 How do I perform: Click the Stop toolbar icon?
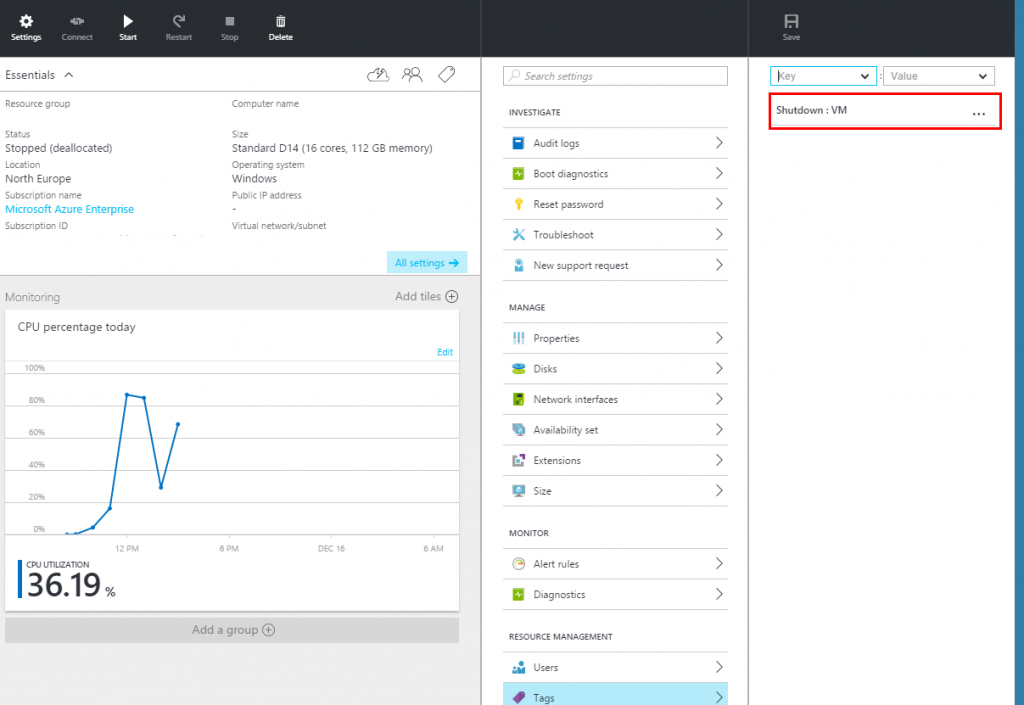[229, 27]
